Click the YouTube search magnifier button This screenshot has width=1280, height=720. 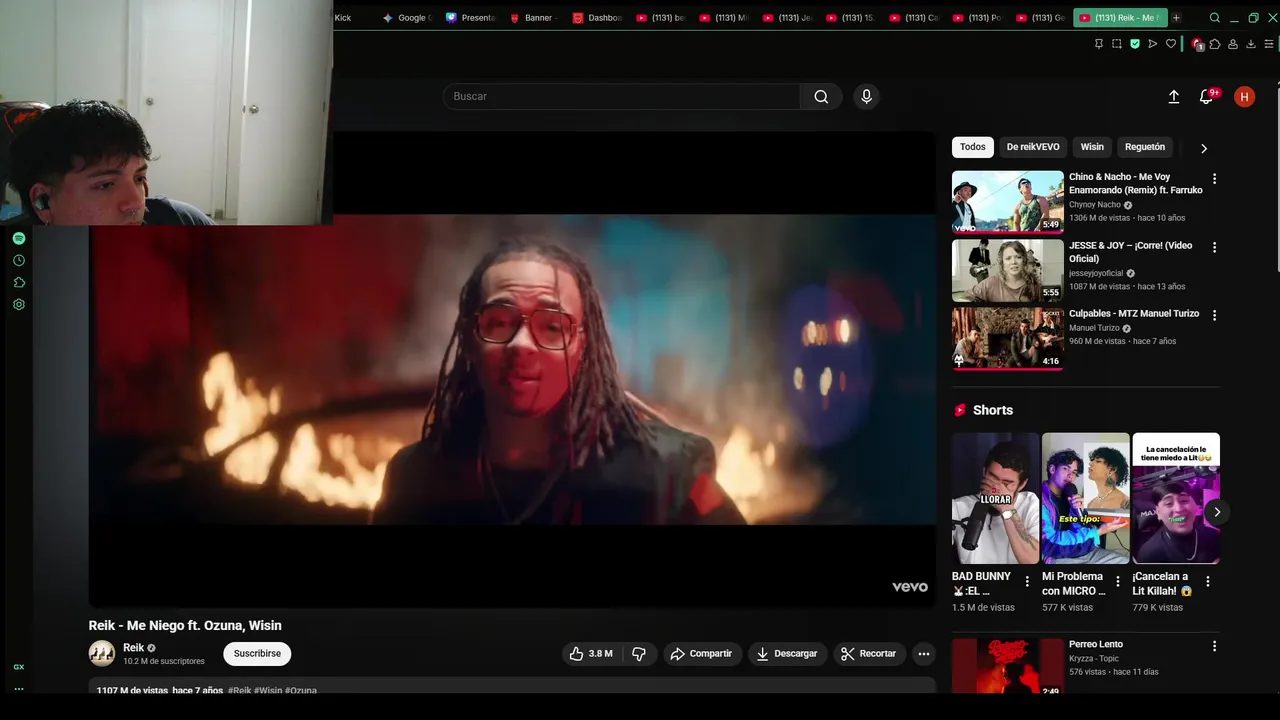point(821,96)
